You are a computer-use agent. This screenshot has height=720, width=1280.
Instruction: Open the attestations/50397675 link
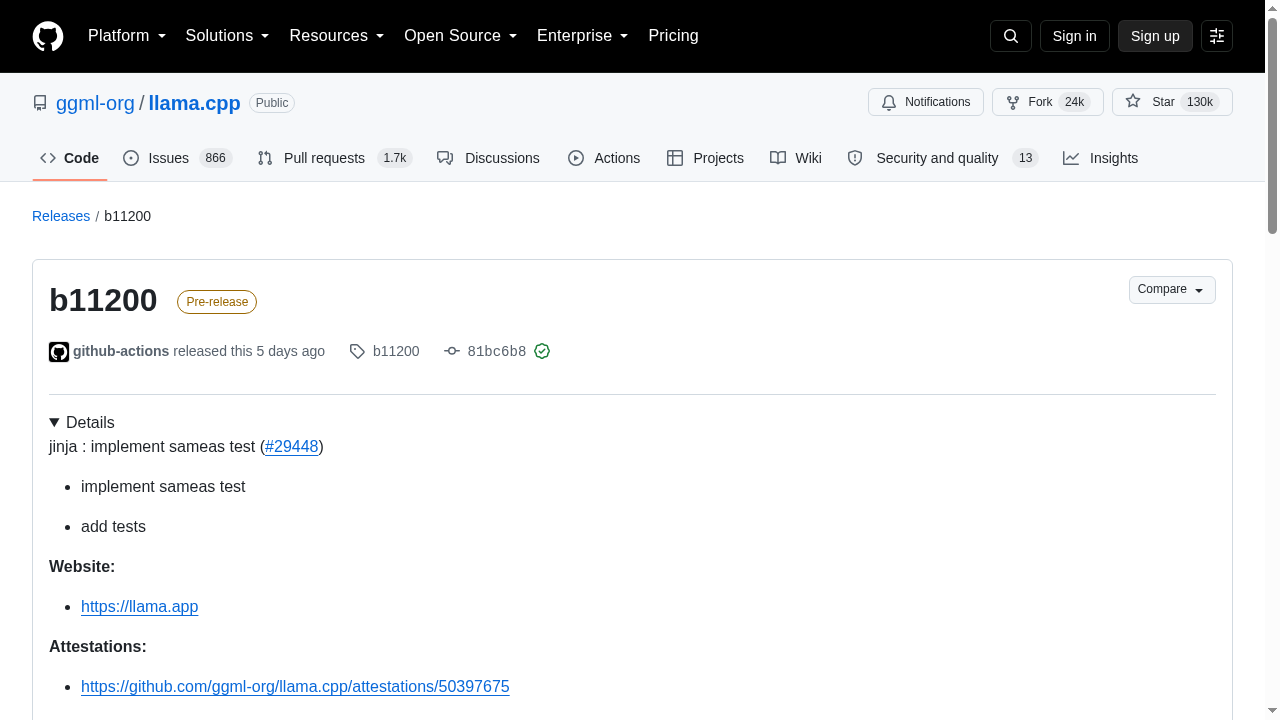coord(295,687)
